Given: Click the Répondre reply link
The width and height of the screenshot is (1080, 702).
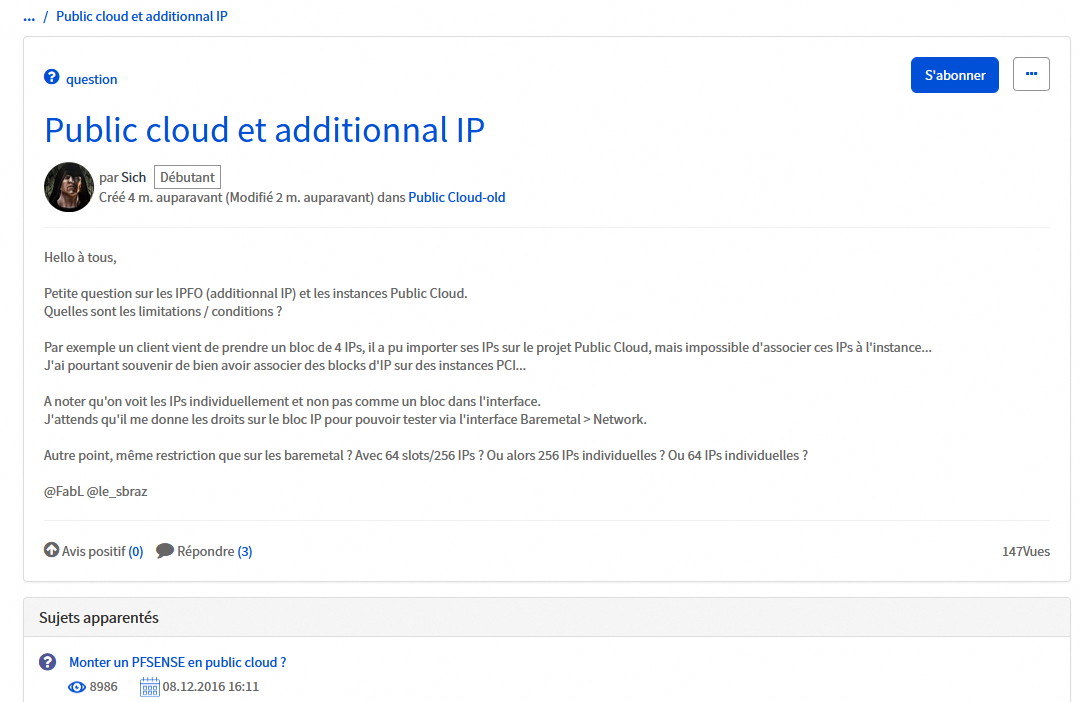Looking at the screenshot, I should tap(206, 551).
